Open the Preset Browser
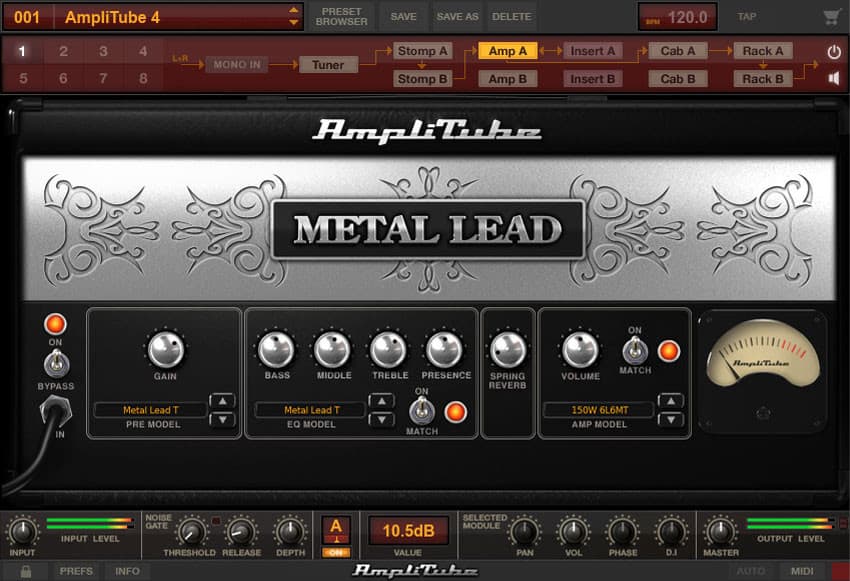Image resolution: width=850 pixels, height=581 pixels. point(342,17)
